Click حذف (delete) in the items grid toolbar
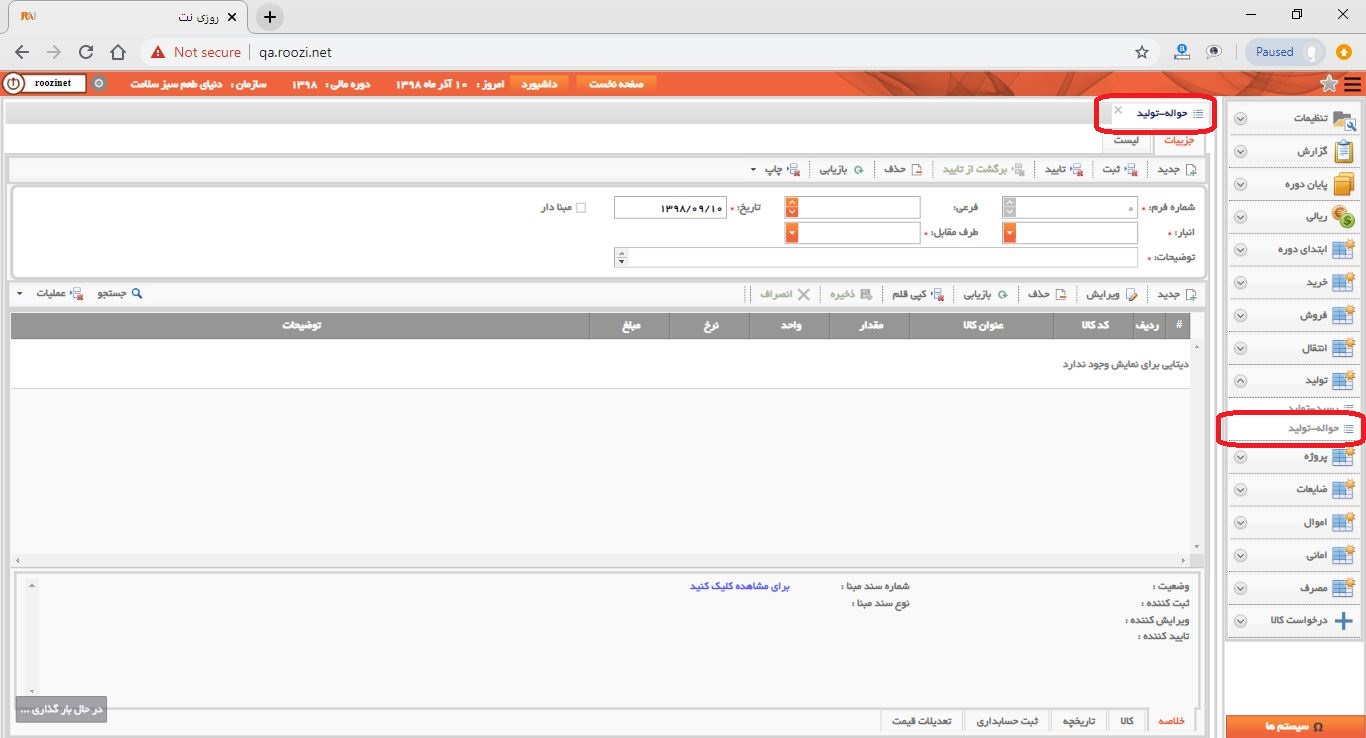The height and width of the screenshot is (738, 1366). 1047,294
